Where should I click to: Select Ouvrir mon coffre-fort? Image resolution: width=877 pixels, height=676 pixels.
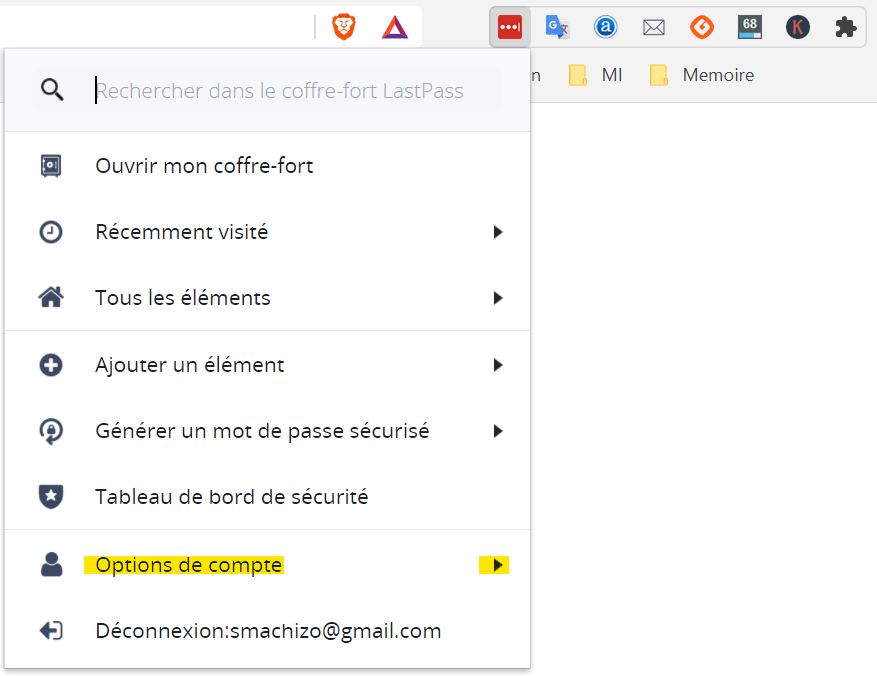(267, 166)
